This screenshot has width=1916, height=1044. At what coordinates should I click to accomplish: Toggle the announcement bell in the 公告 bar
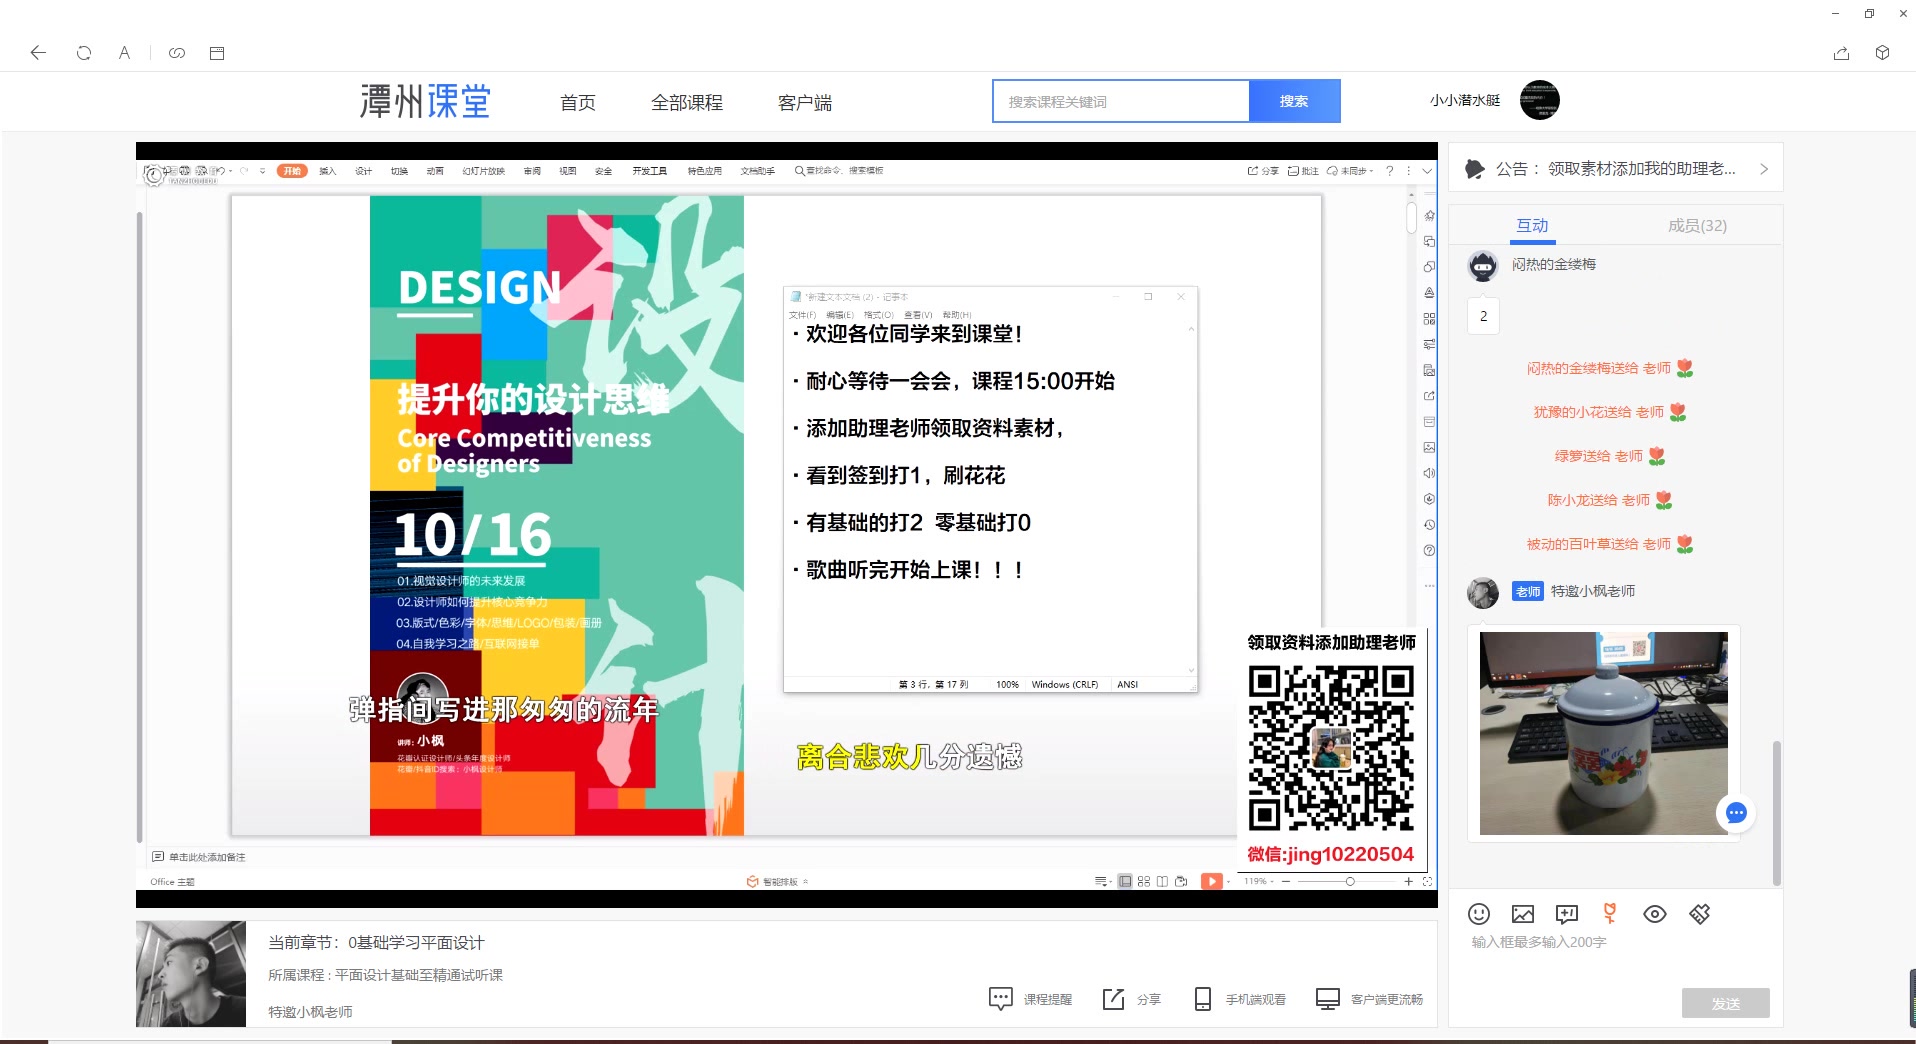(1475, 168)
